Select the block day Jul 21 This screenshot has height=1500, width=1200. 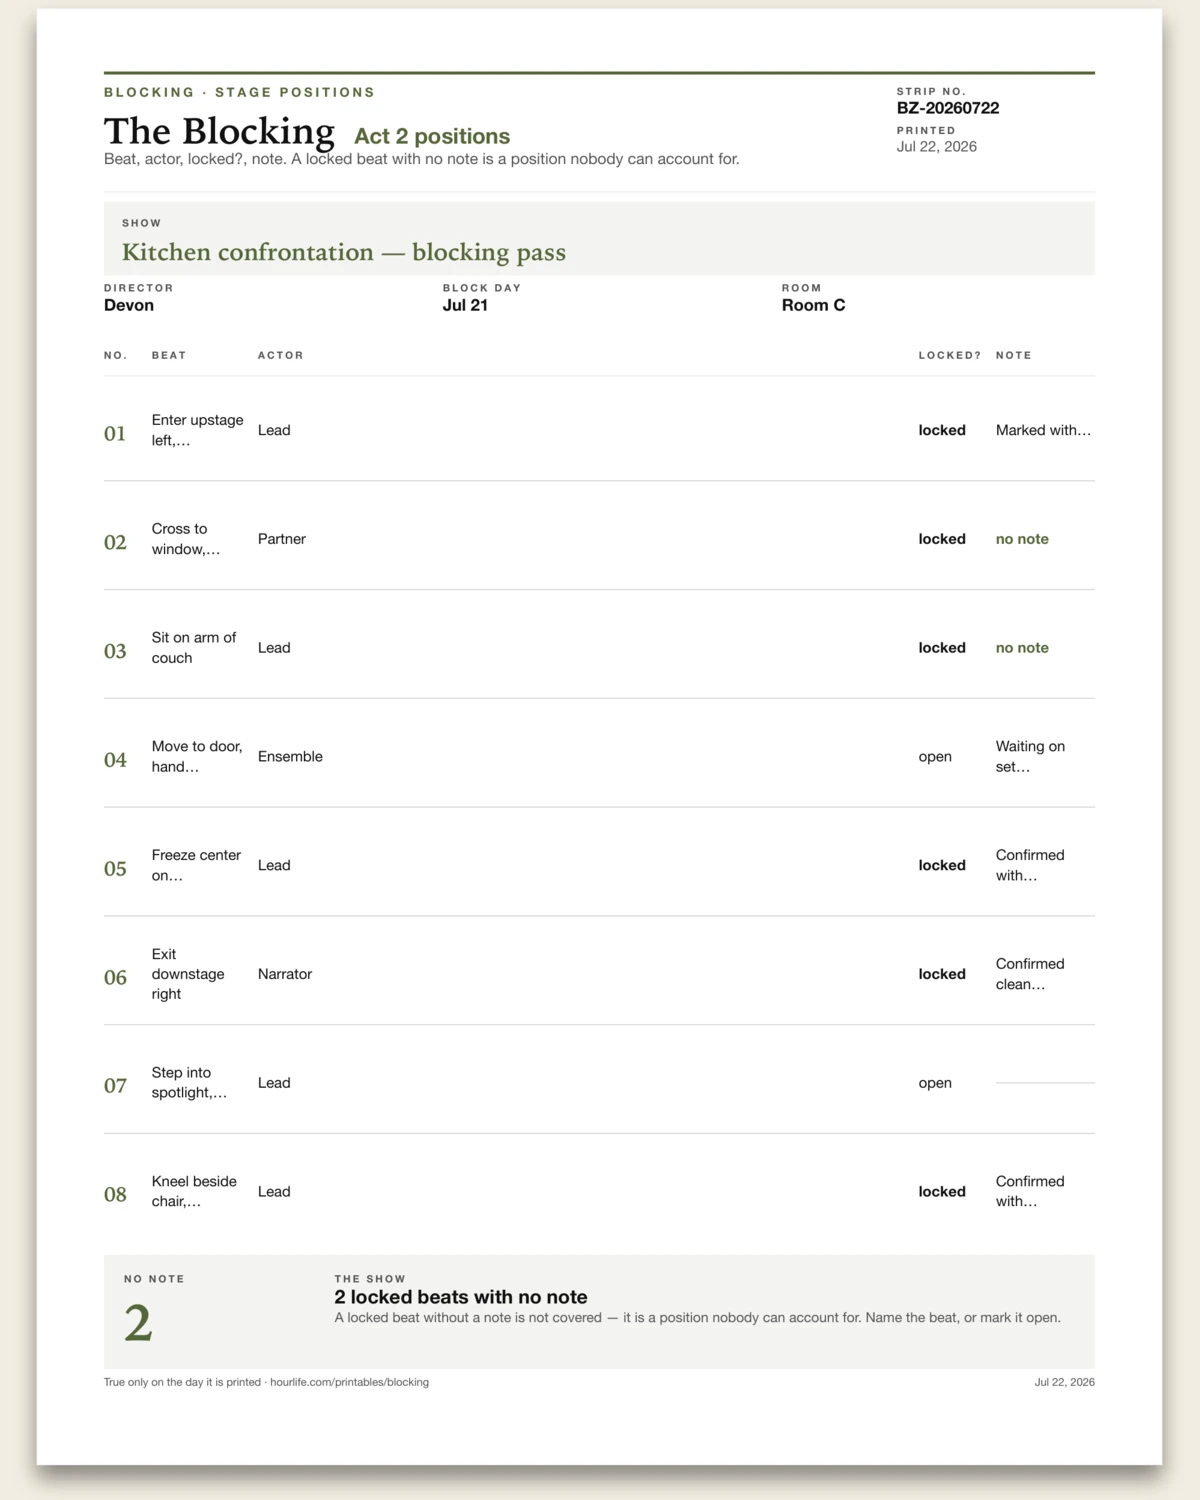tap(465, 305)
